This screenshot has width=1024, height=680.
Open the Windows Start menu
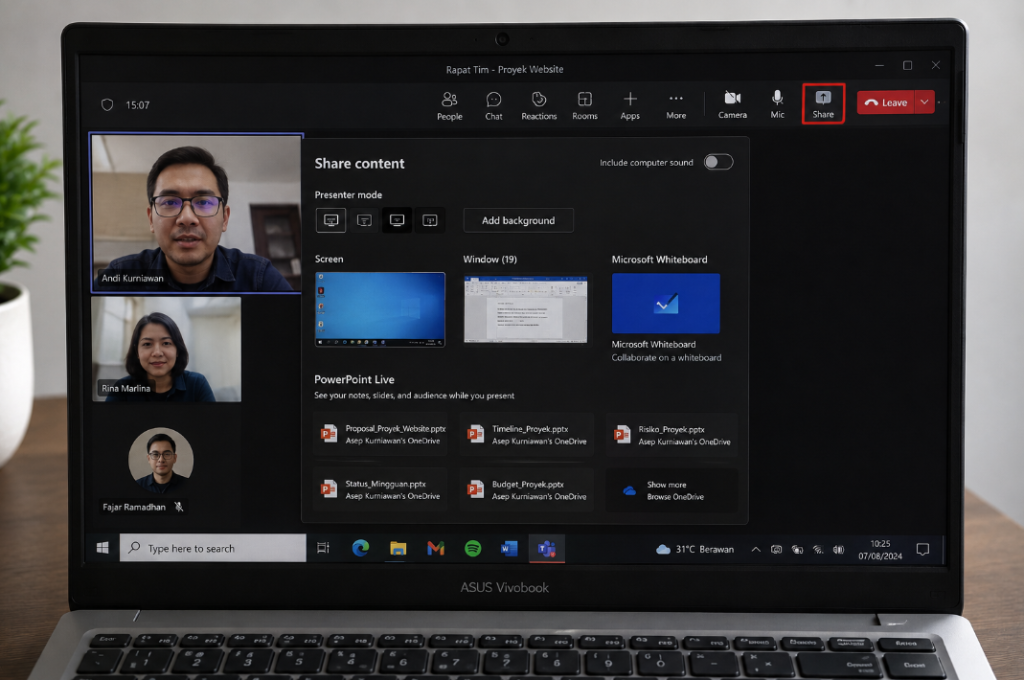(x=103, y=548)
